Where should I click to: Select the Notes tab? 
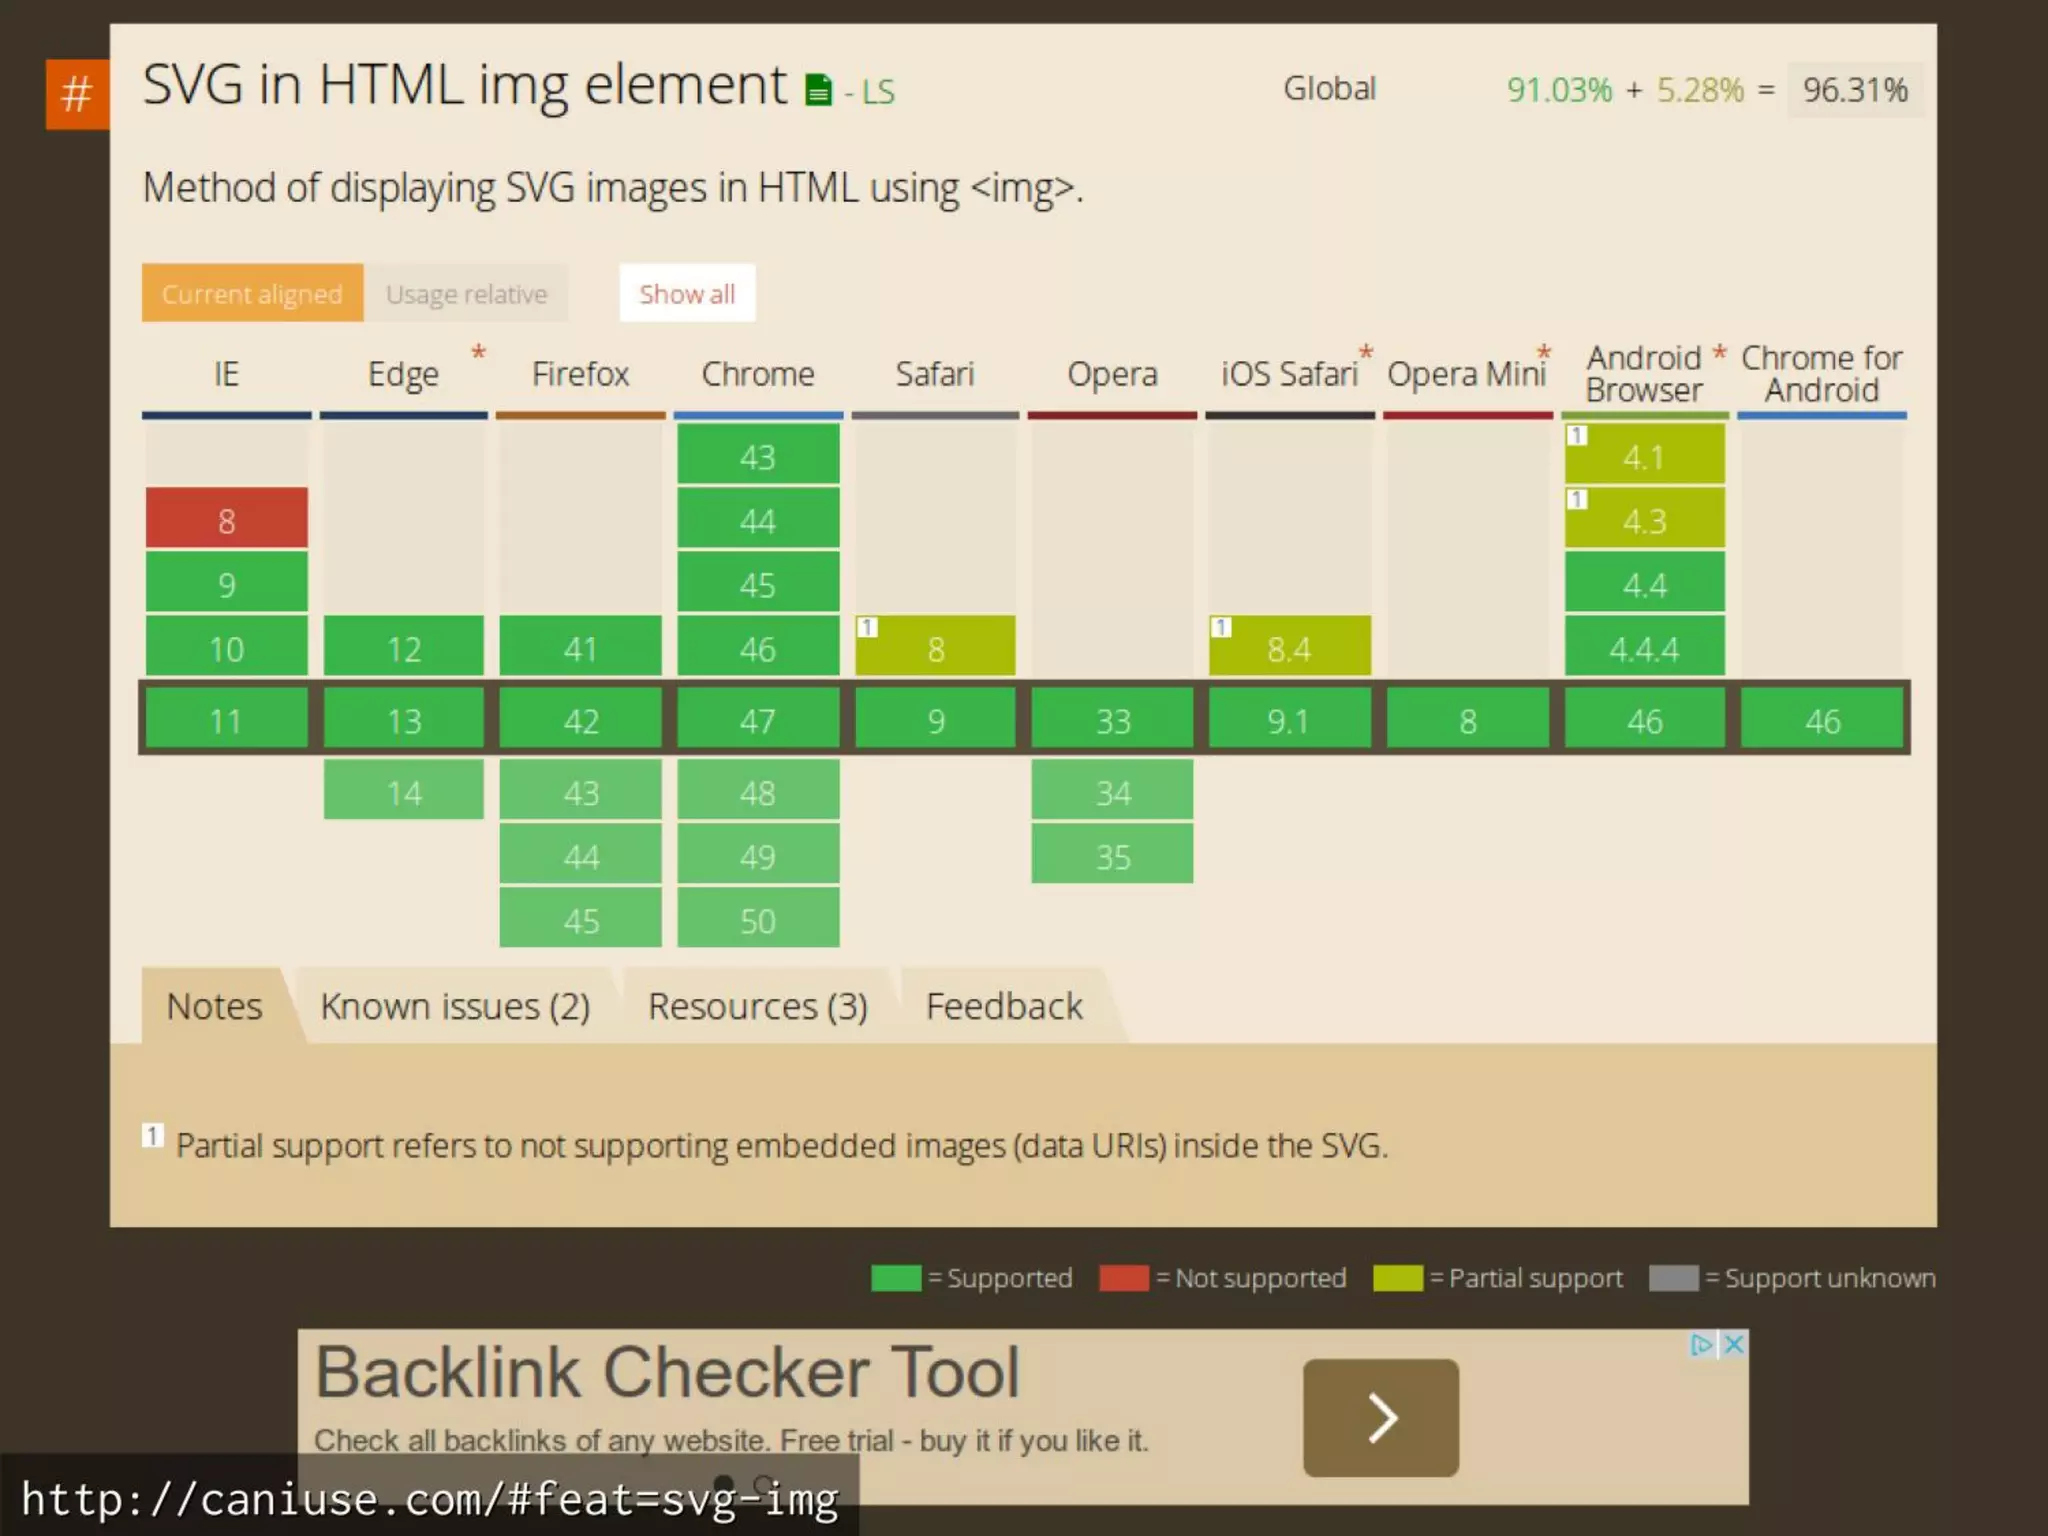click(x=214, y=1006)
